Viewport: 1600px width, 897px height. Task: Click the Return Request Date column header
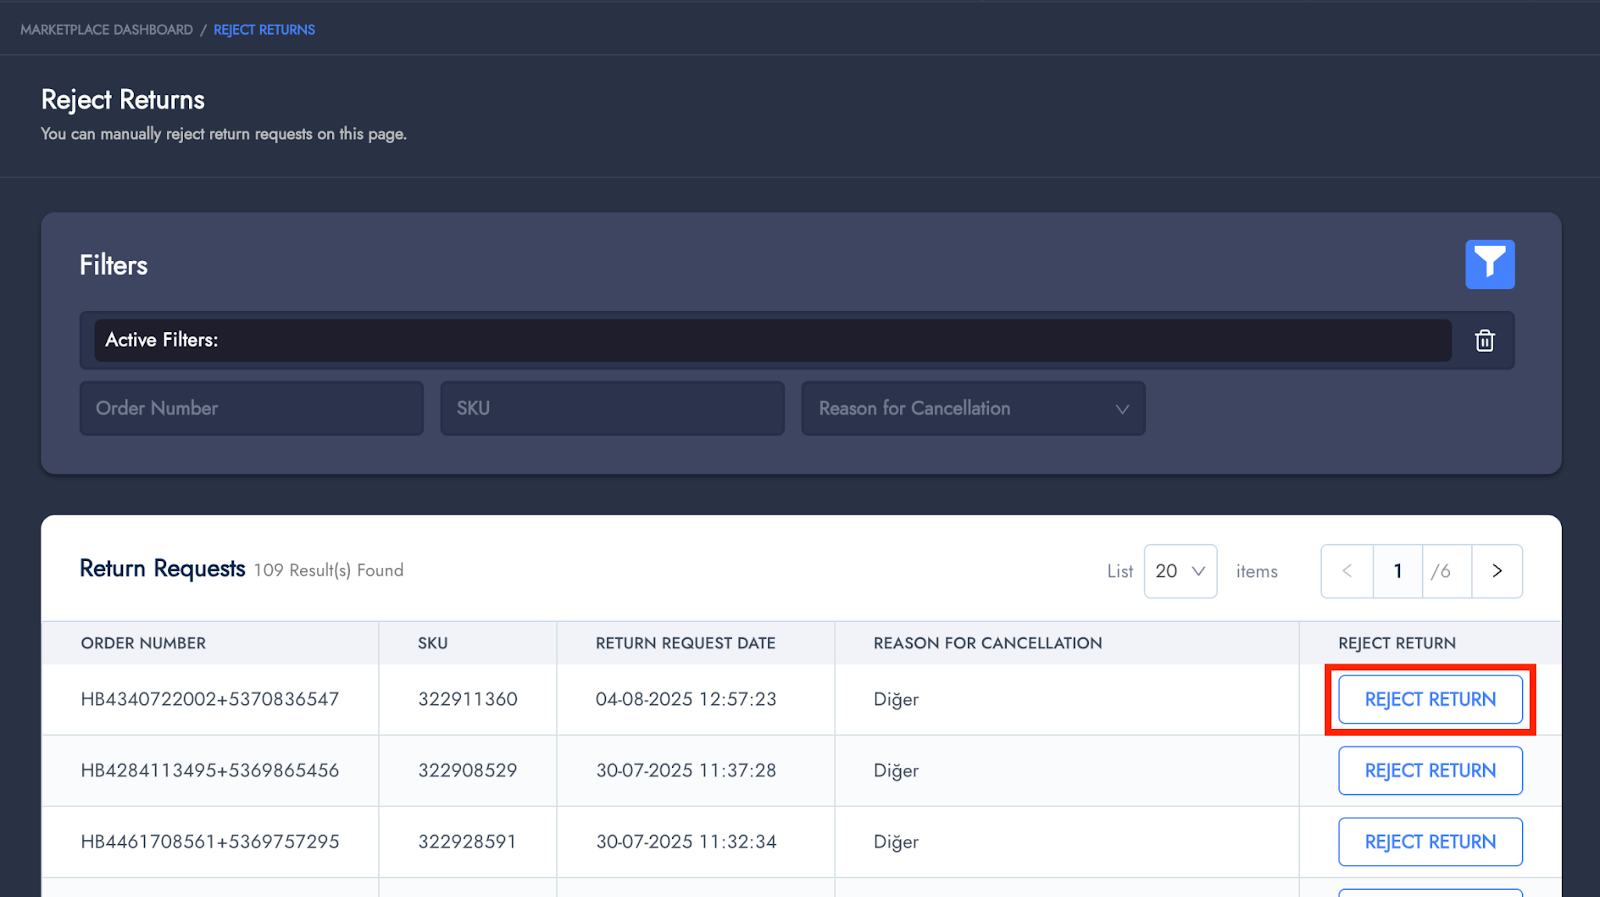(685, 643)
